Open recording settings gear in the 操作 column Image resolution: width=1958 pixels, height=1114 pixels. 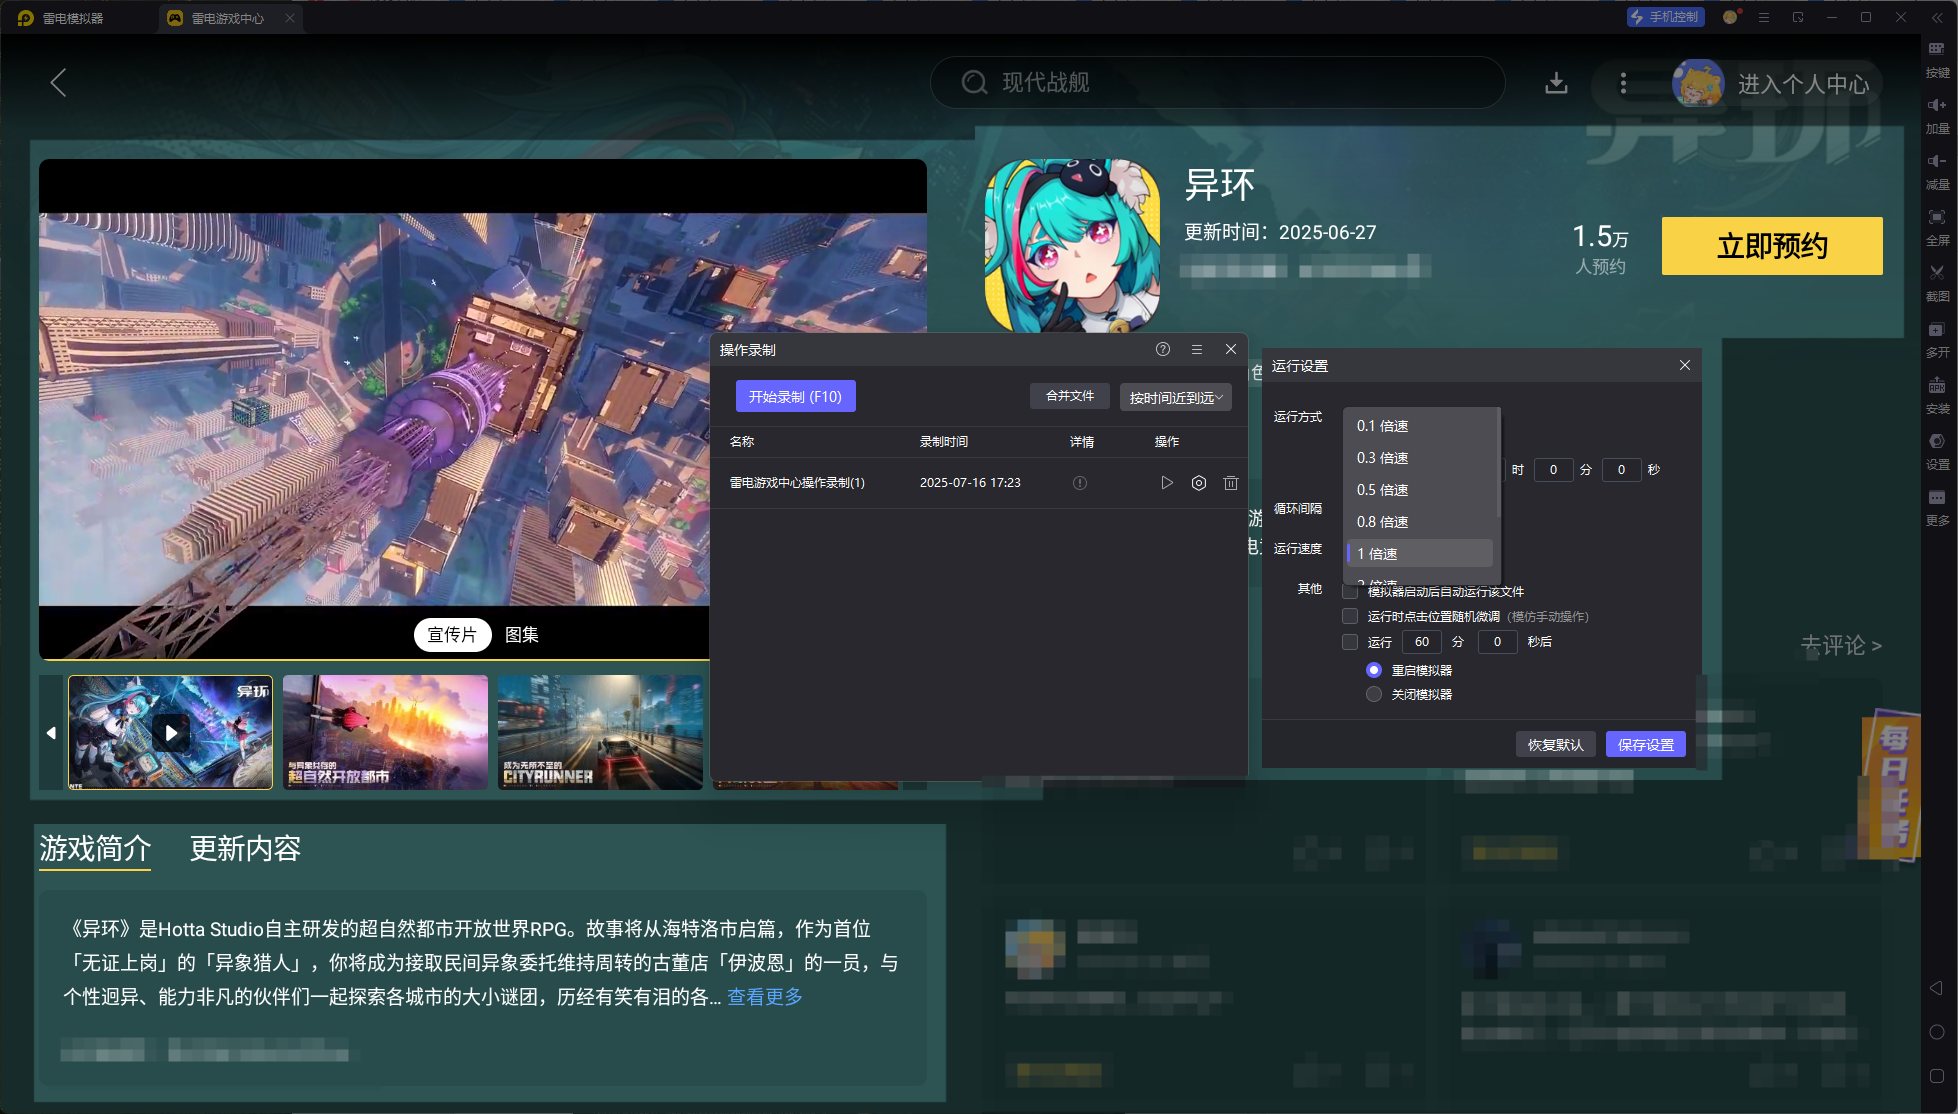(x=1199, y=482)
